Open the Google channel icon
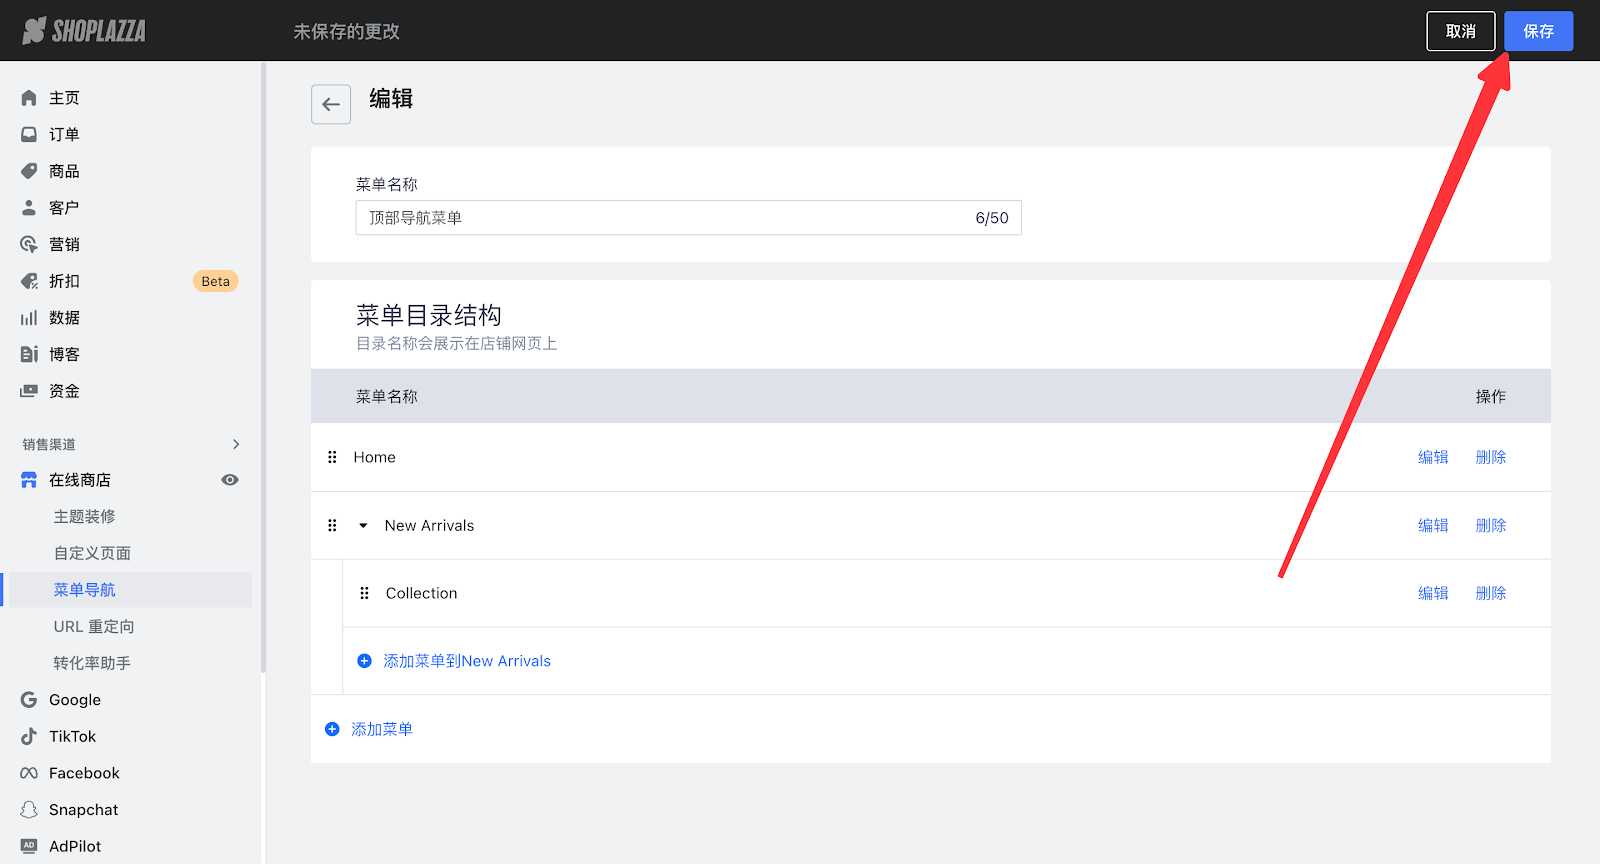Viewport: 1600px width, 864px height. [x=29, y=700]
